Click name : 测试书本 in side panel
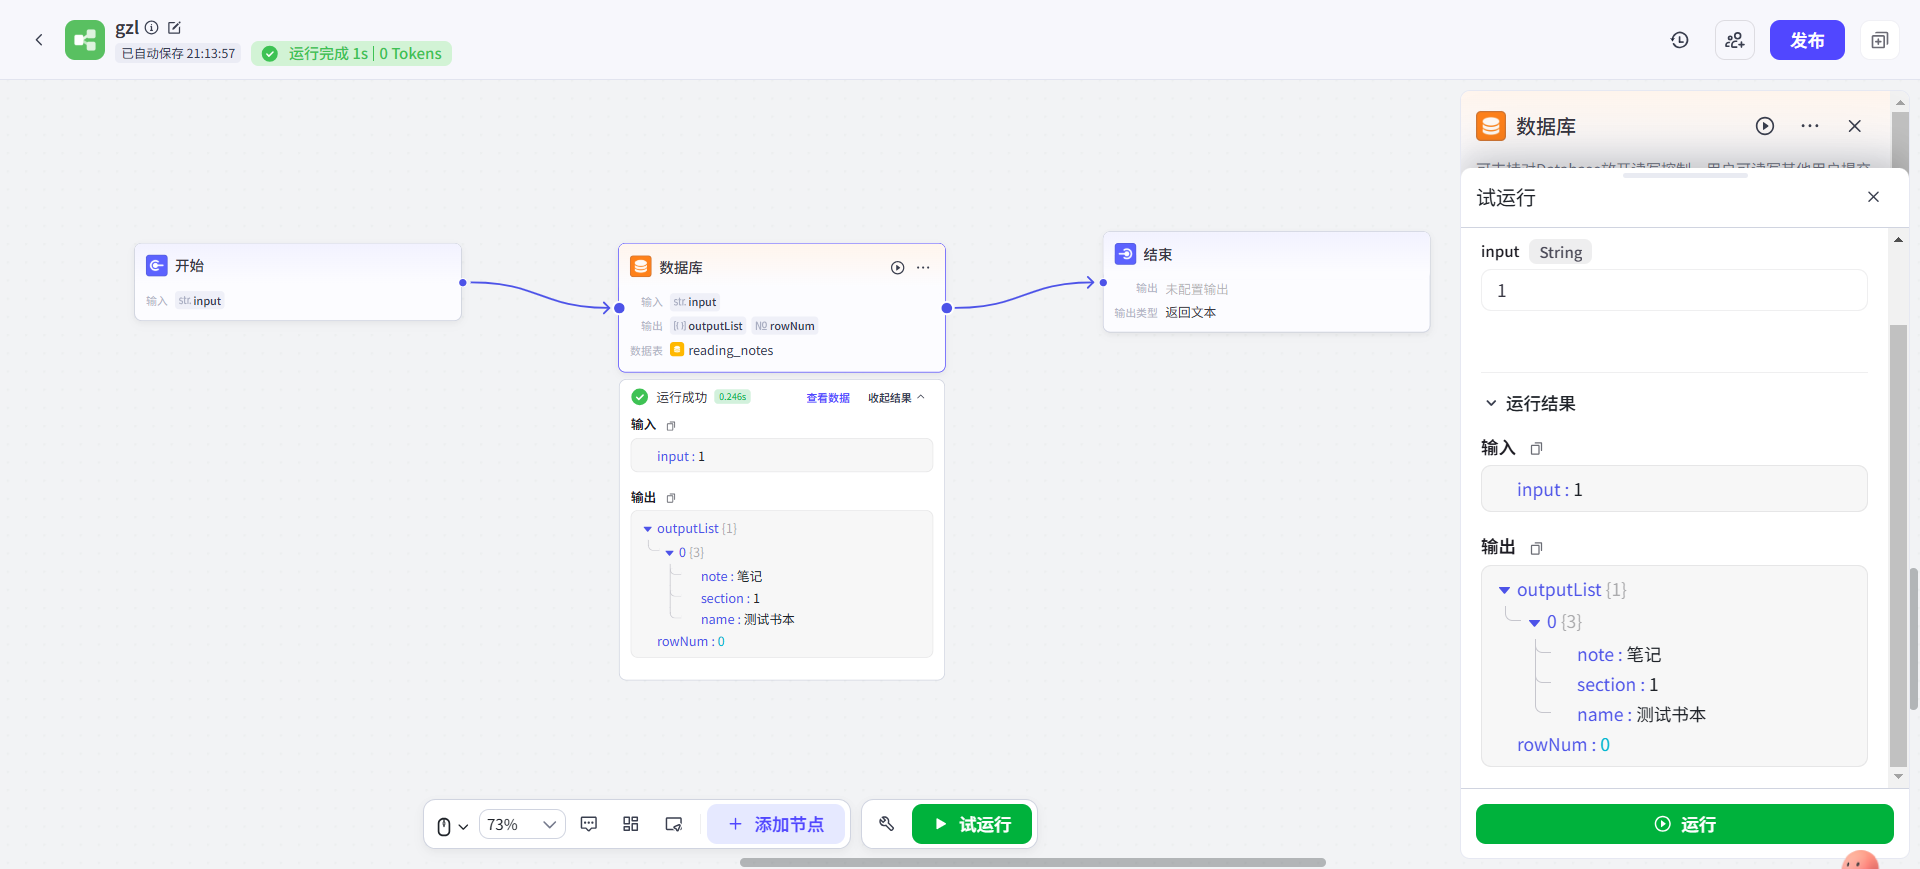Screen dimensions: 1920x869 click(1641, 715)
